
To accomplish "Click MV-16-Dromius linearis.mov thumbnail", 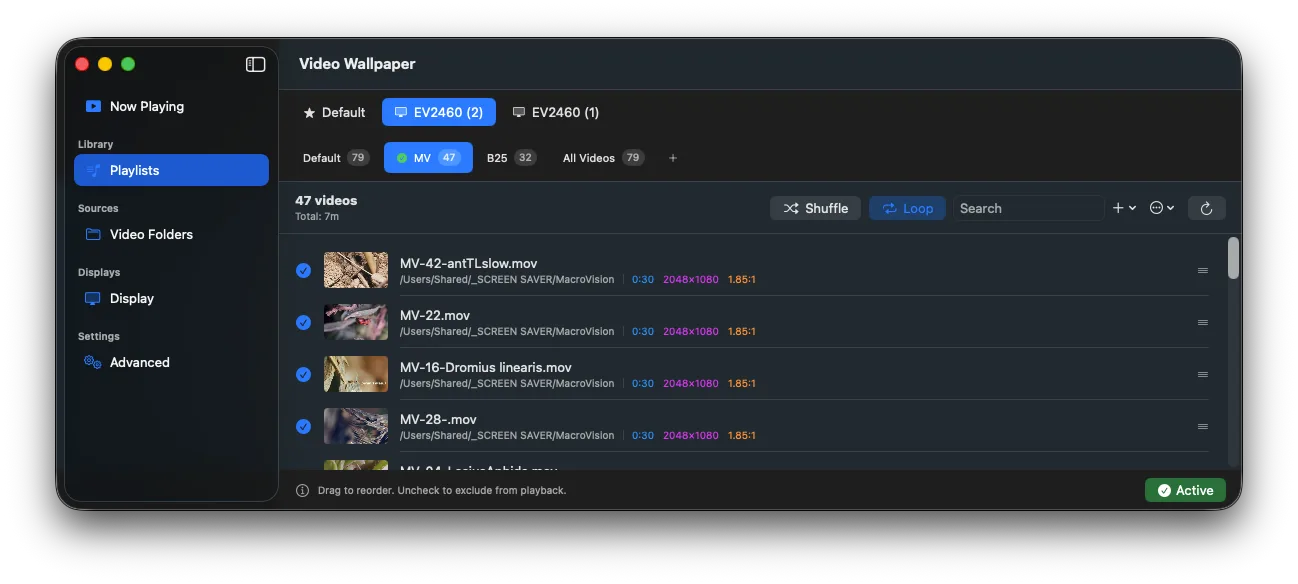I will tap(356, 374).
